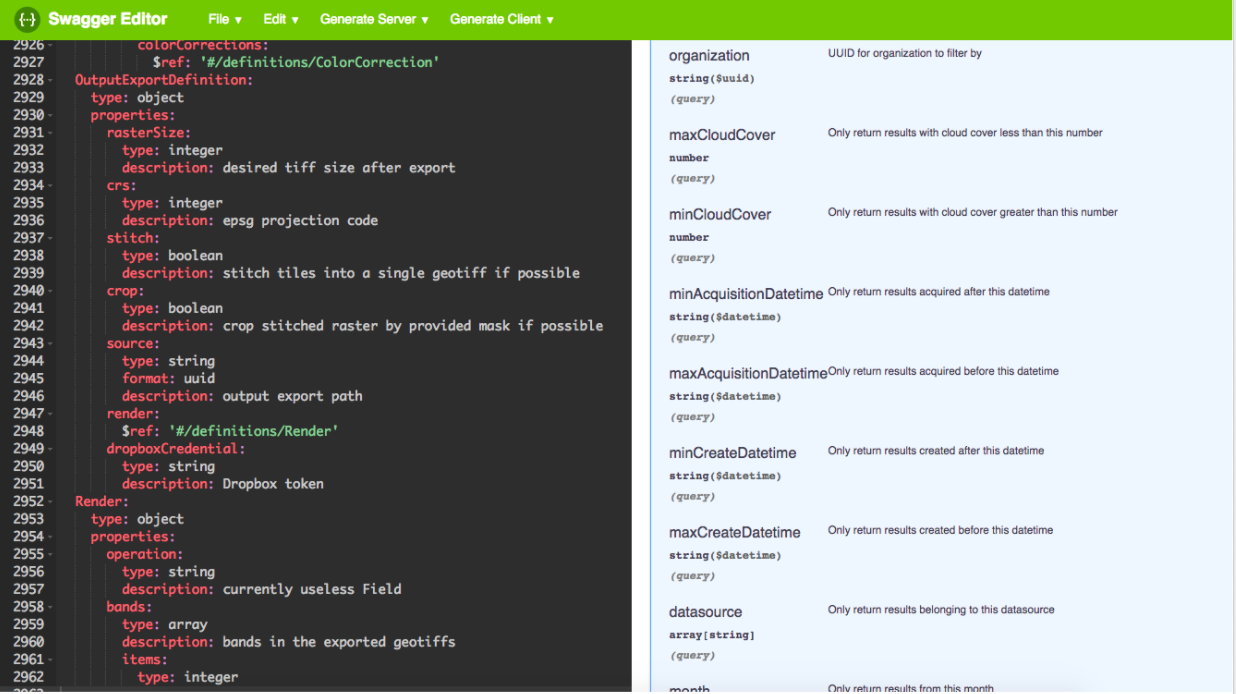This screenshot has width=1236, height=694.
Task: Collapse the Render definition at line 2952
Action: [50, 502]
